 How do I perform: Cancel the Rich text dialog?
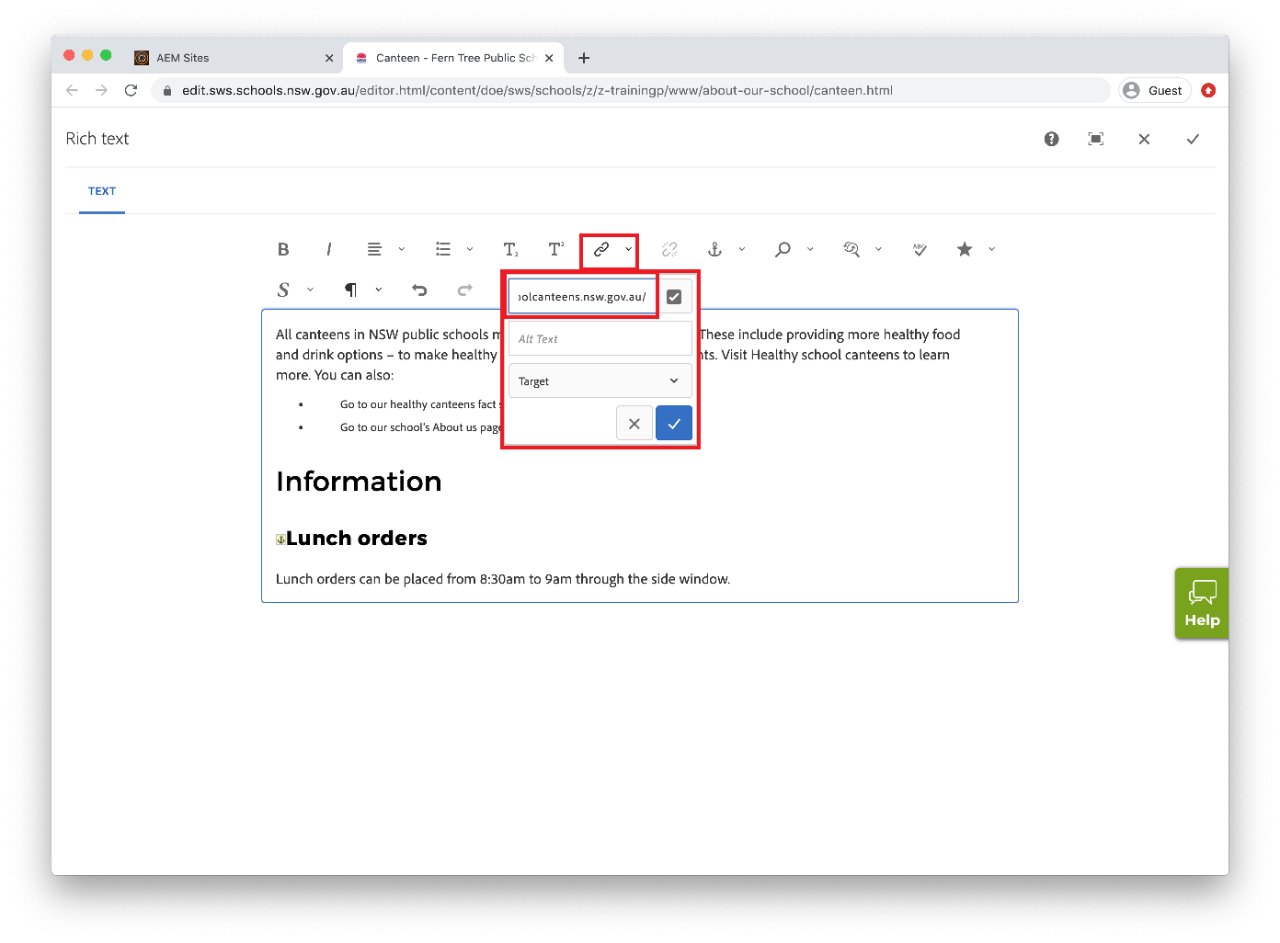[x=1144, y=139]
